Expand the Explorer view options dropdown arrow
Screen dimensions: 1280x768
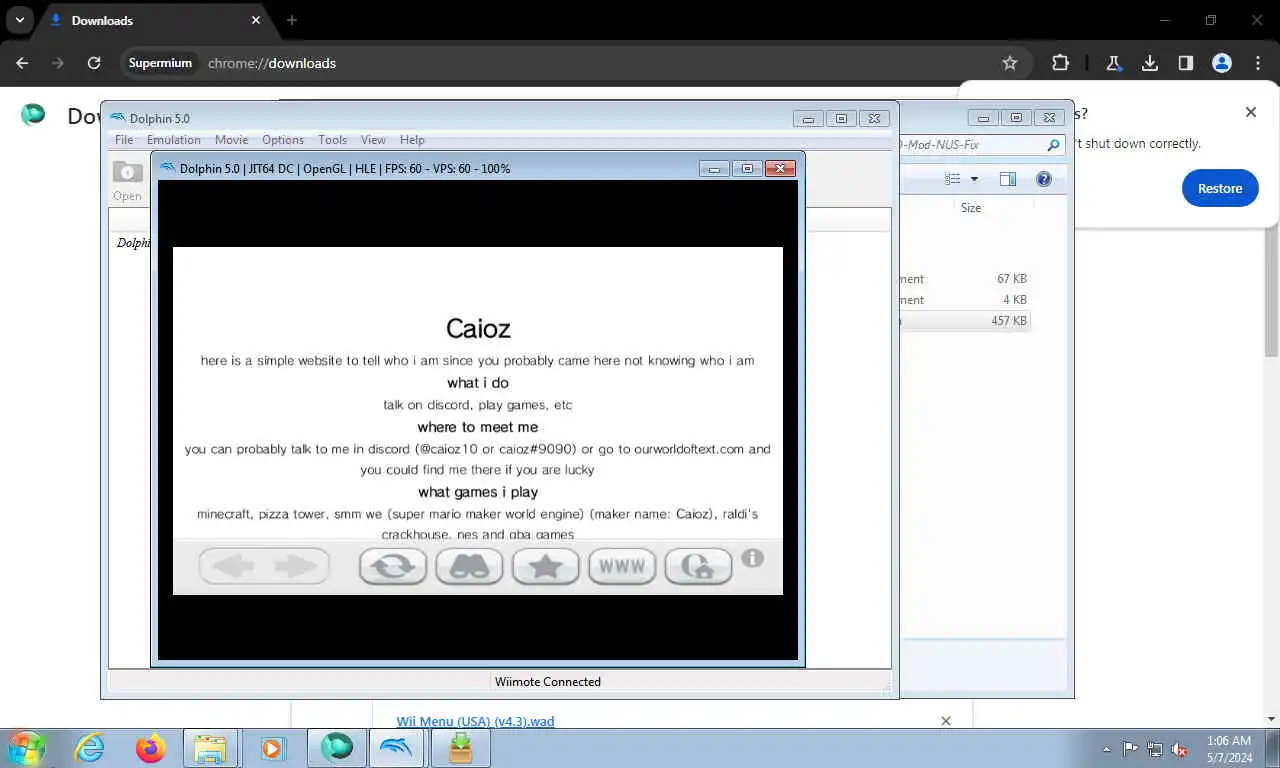pos(974,179)
